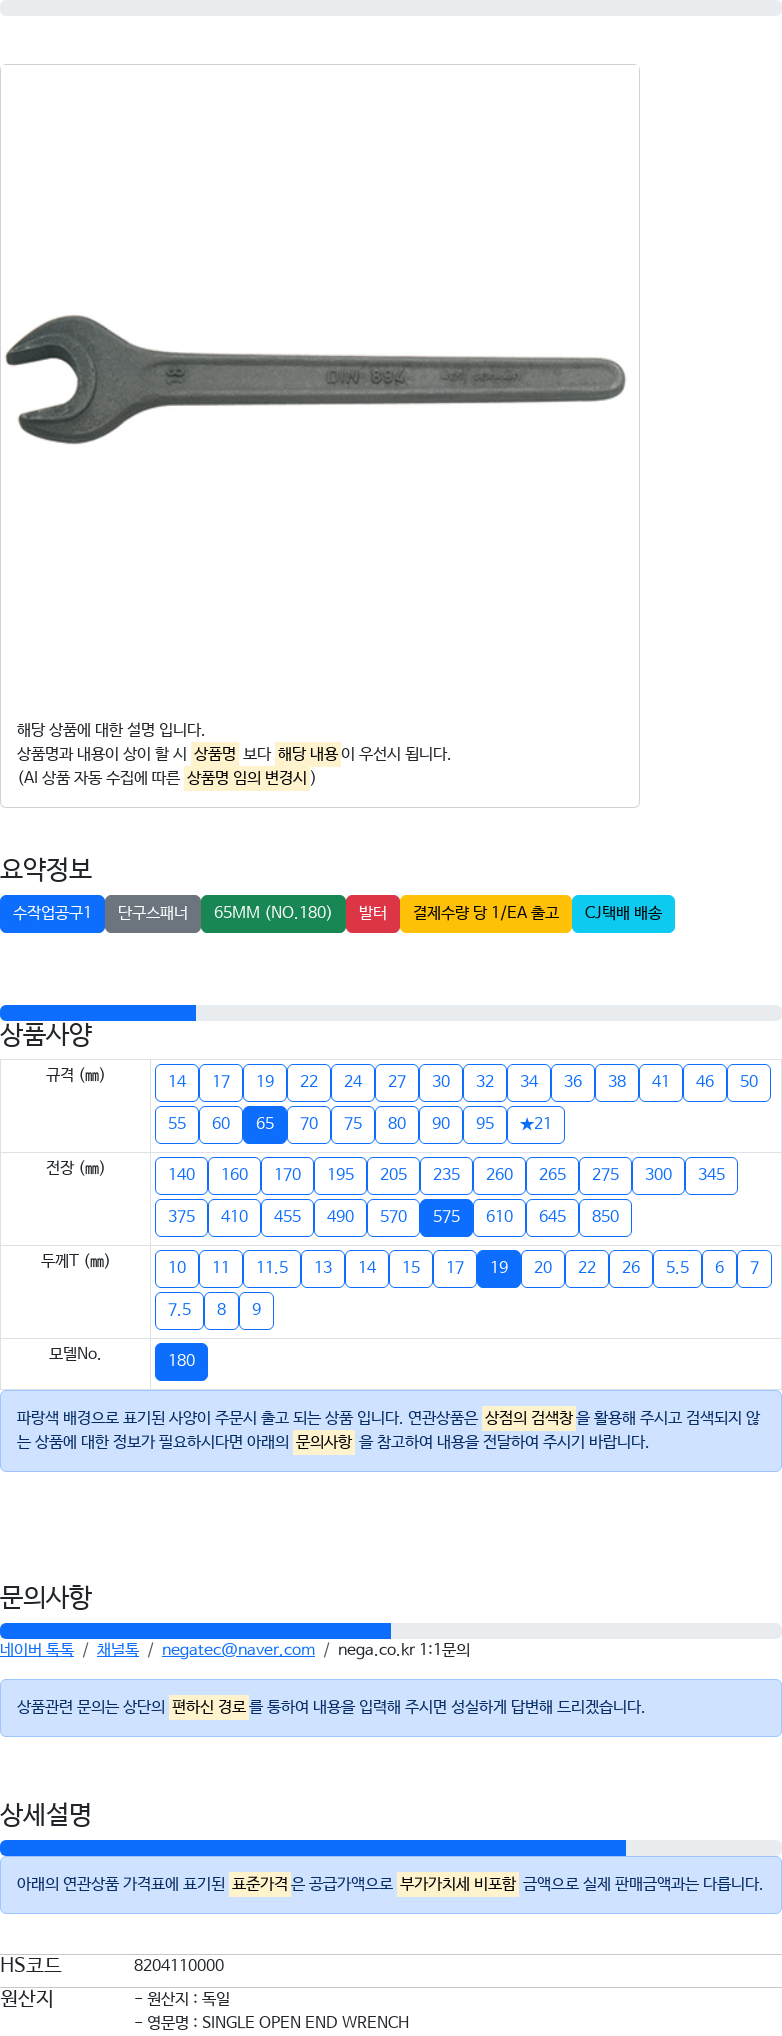Select model number 180 button
The height and width of the screenshot is (2036, 782).
point(182,1361)
